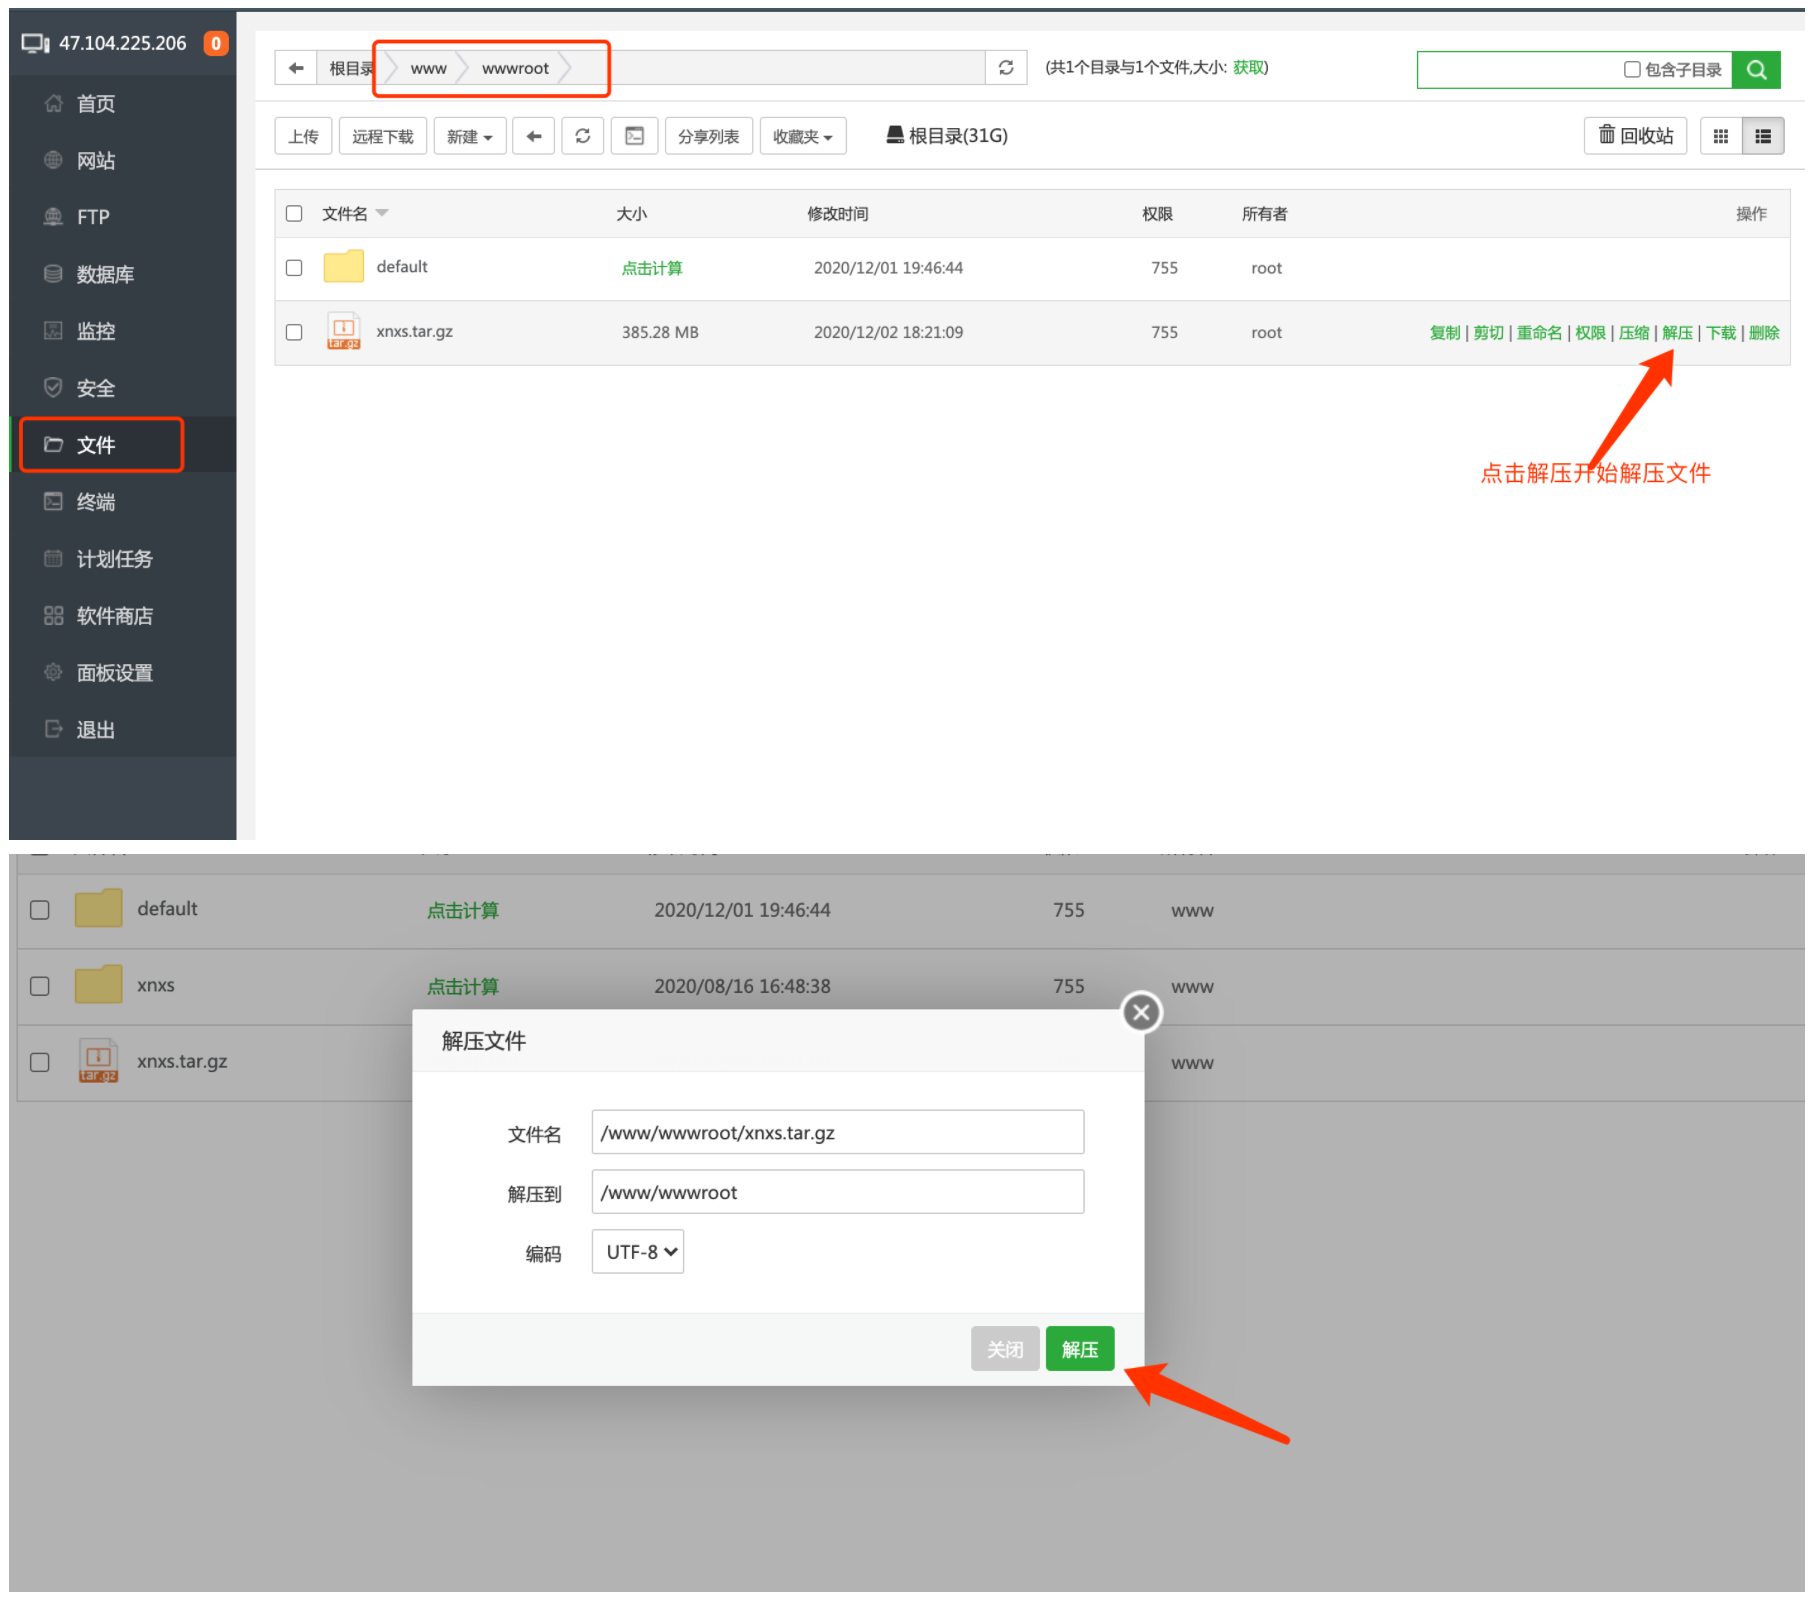
Task: Click 压缩 for xnxs.tar.gz
Action: (x=1634, y=333)
